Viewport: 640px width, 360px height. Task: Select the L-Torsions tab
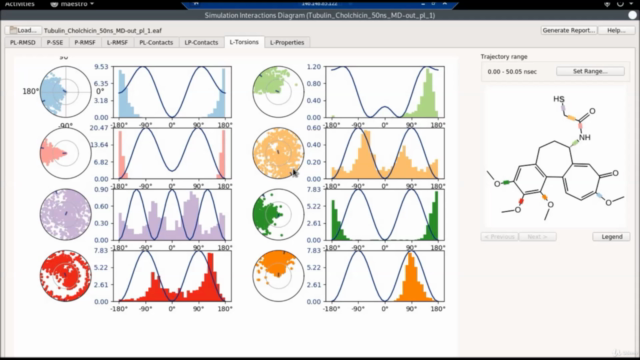(x=244, y=42)
